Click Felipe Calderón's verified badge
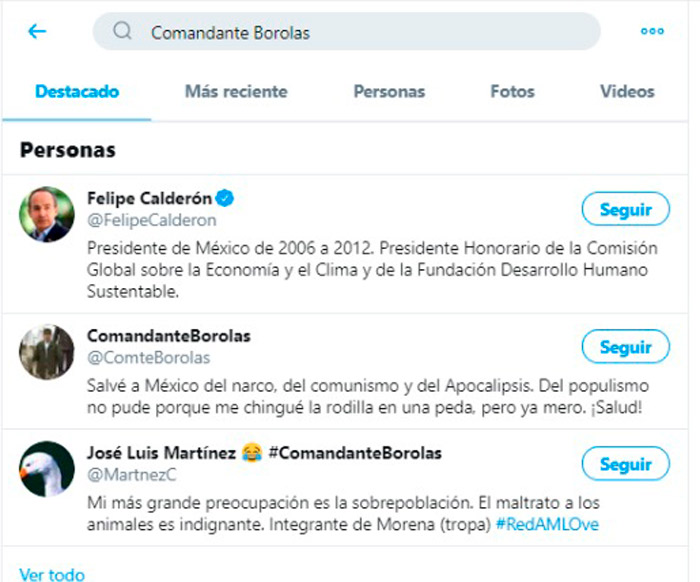The height and width of the screenshot is (582, 700). tap(228, 197)
